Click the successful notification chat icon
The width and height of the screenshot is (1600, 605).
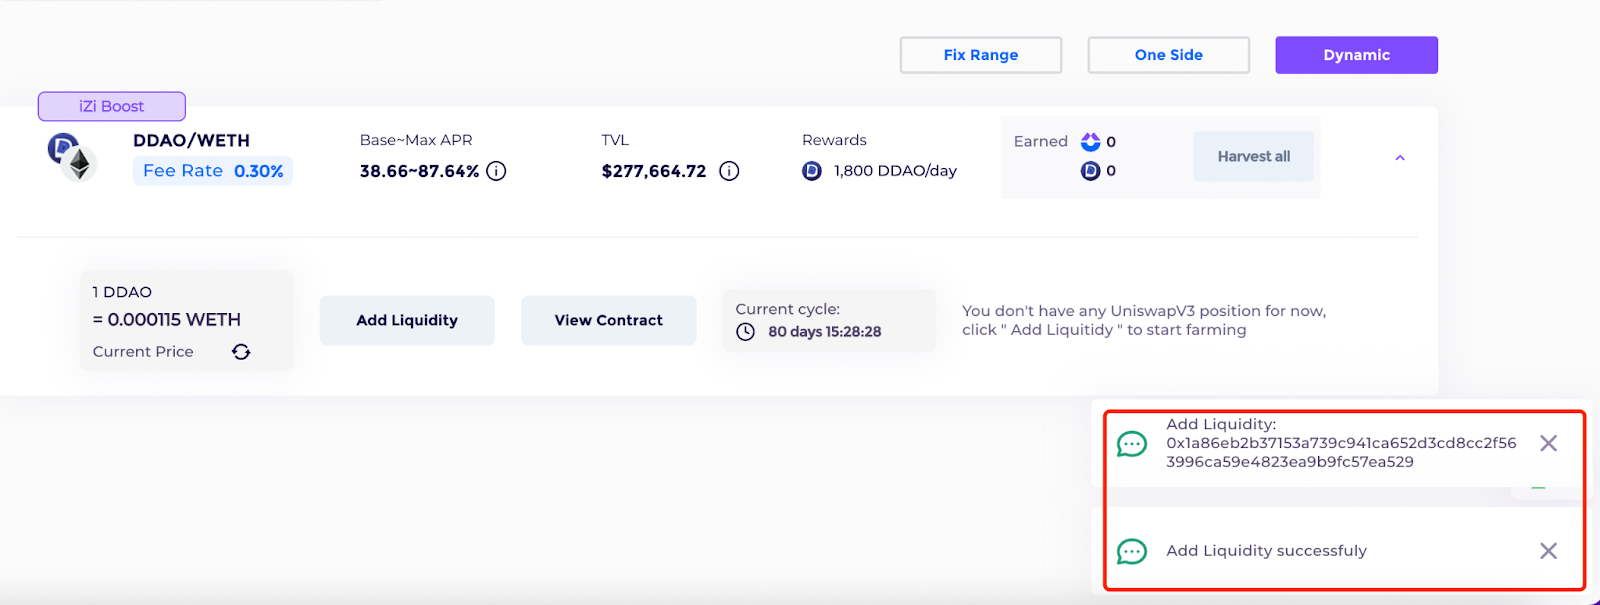1131,551
